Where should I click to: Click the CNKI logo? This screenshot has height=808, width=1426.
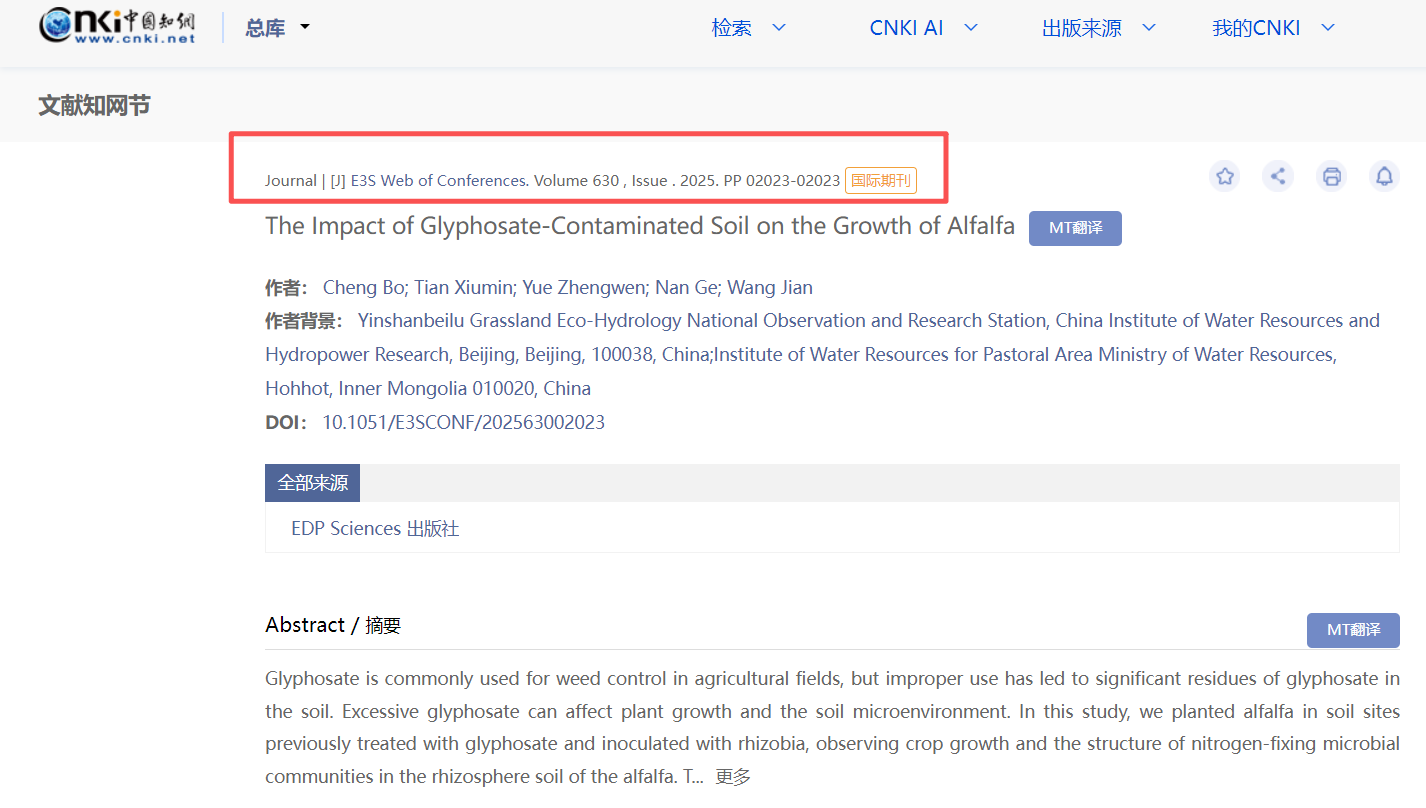click(x=117, y=27)
